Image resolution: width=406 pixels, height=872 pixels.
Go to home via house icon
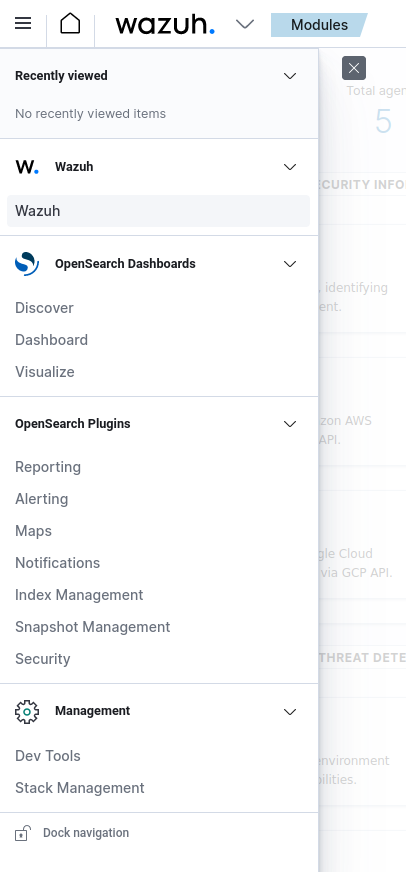point(70,24)
